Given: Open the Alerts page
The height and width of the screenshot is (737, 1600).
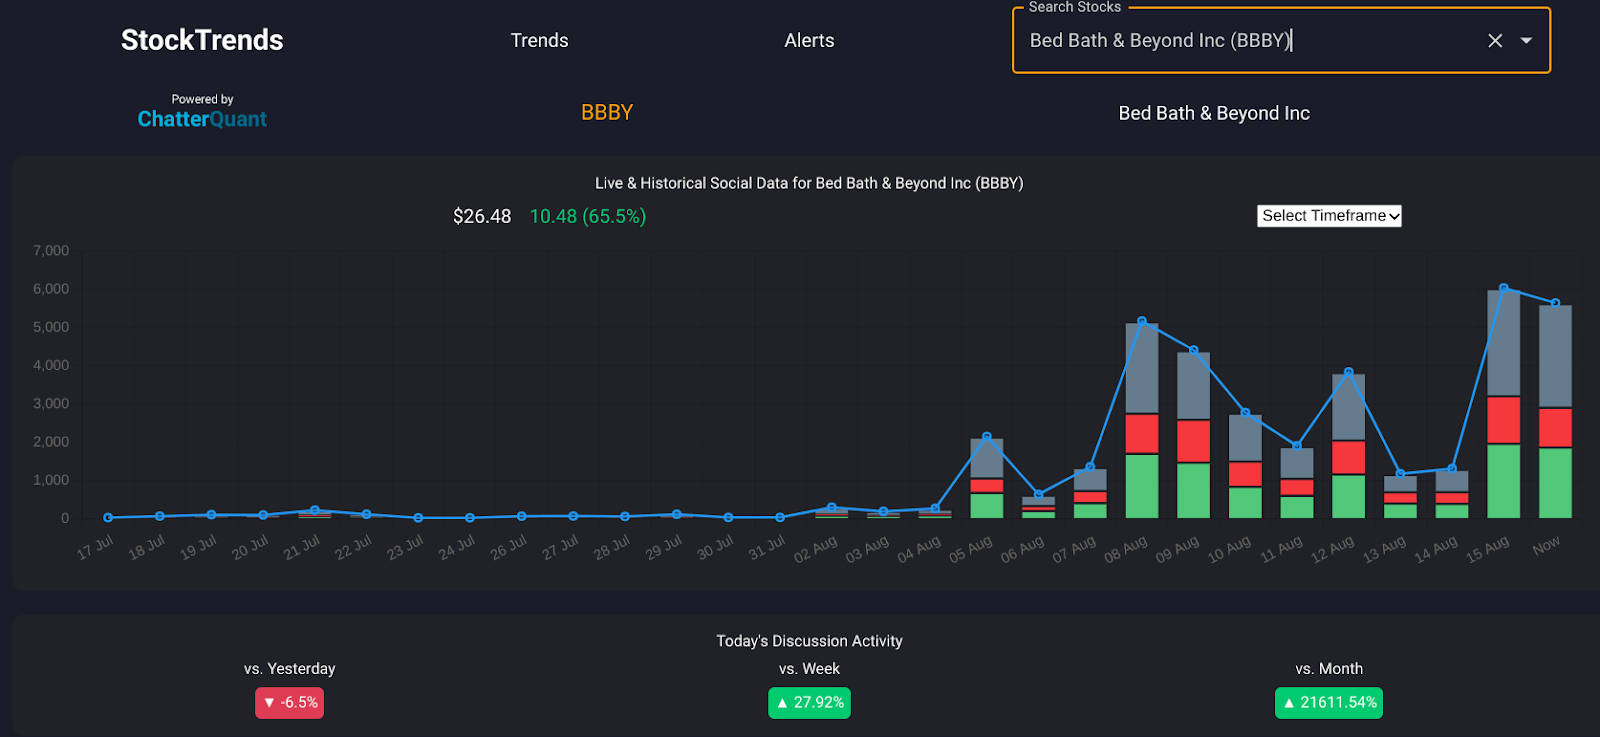Looking at the screenshot, I should click(x=809, y=41).
